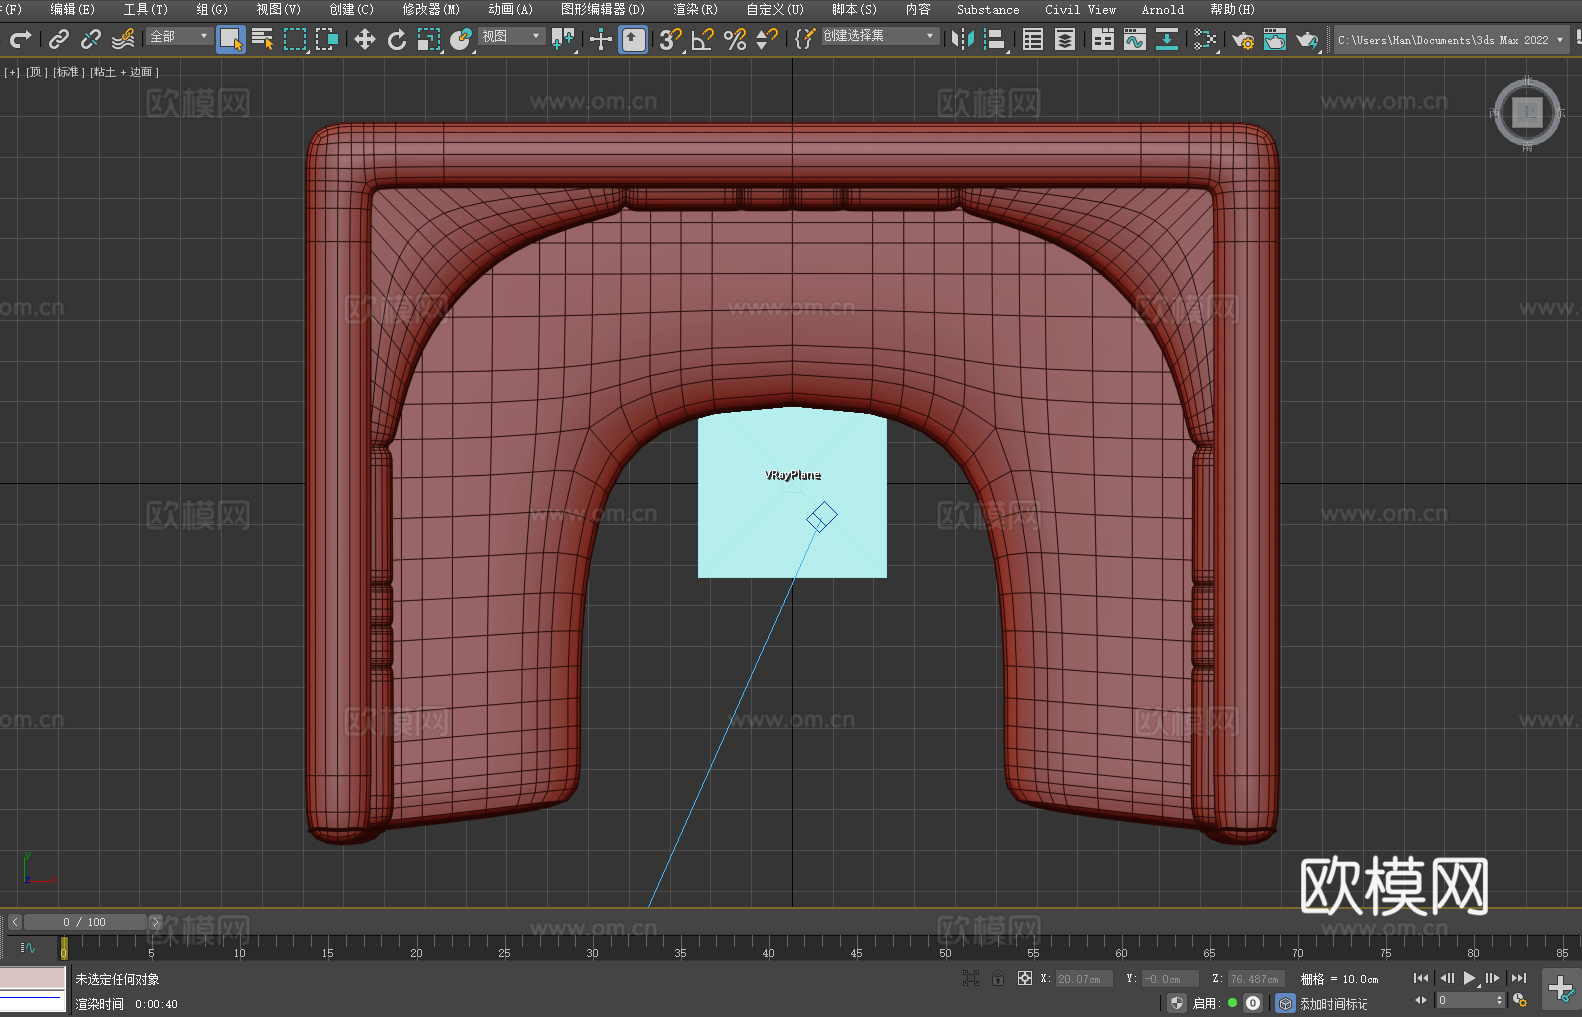Viewport: 1582px width, 1017px height.
Task: Click the Isolate Selection icon in status bar
Action: [970, 978]
